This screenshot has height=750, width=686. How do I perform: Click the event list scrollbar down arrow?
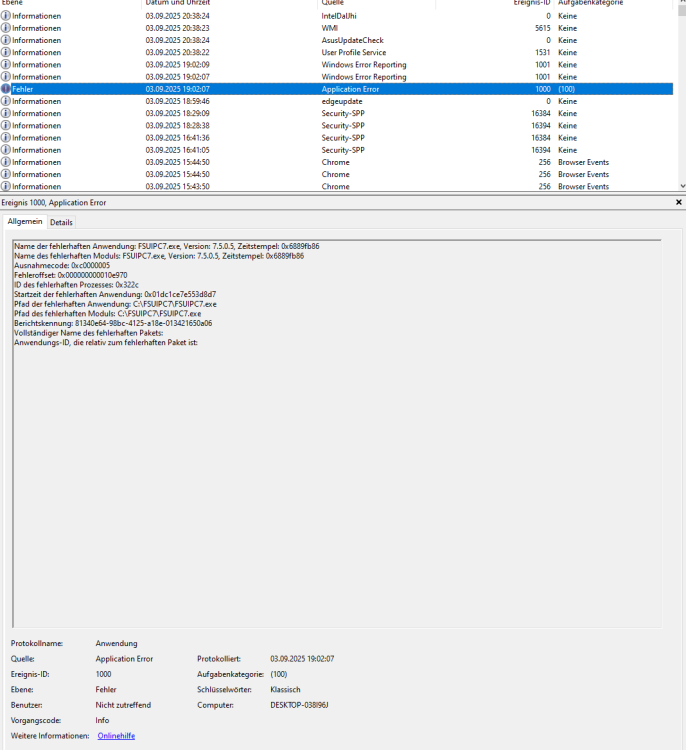point(682,186)
